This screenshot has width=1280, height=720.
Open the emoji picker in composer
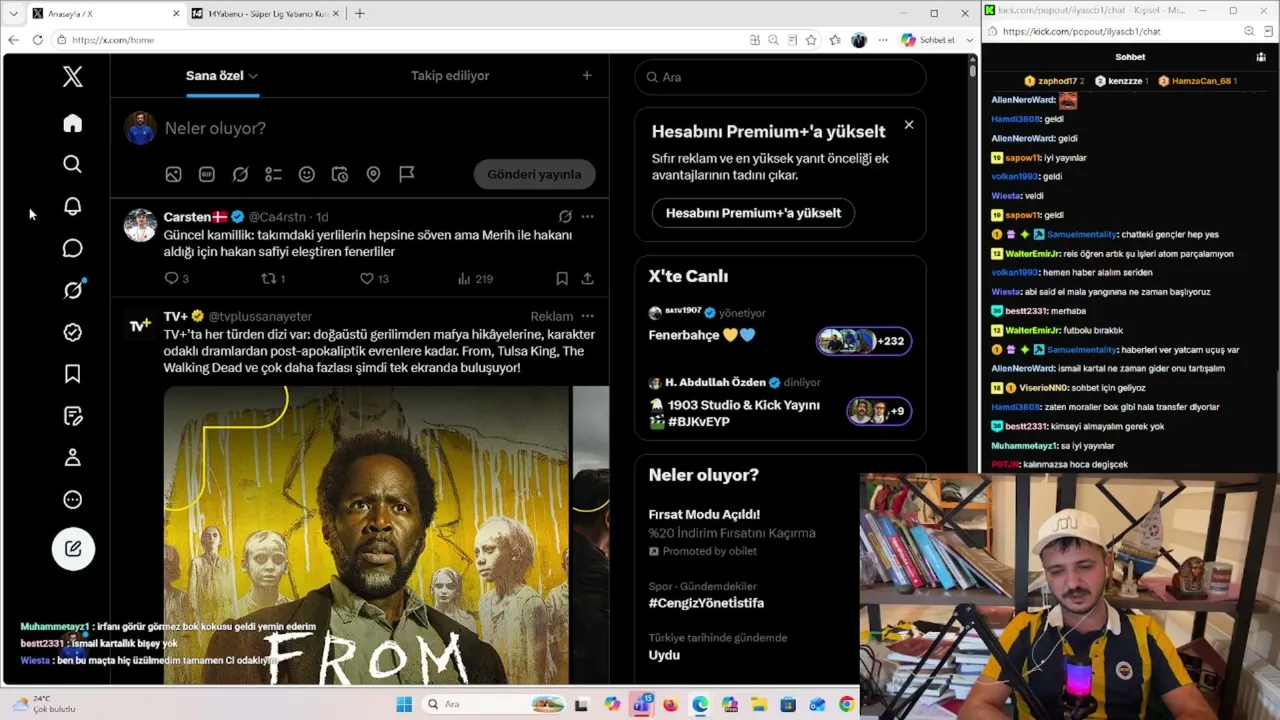pyautogui.click(x=307, y=174)
